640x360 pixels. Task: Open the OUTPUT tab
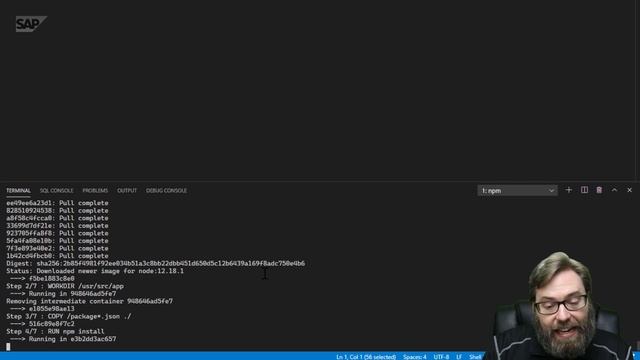pos(127,191)
